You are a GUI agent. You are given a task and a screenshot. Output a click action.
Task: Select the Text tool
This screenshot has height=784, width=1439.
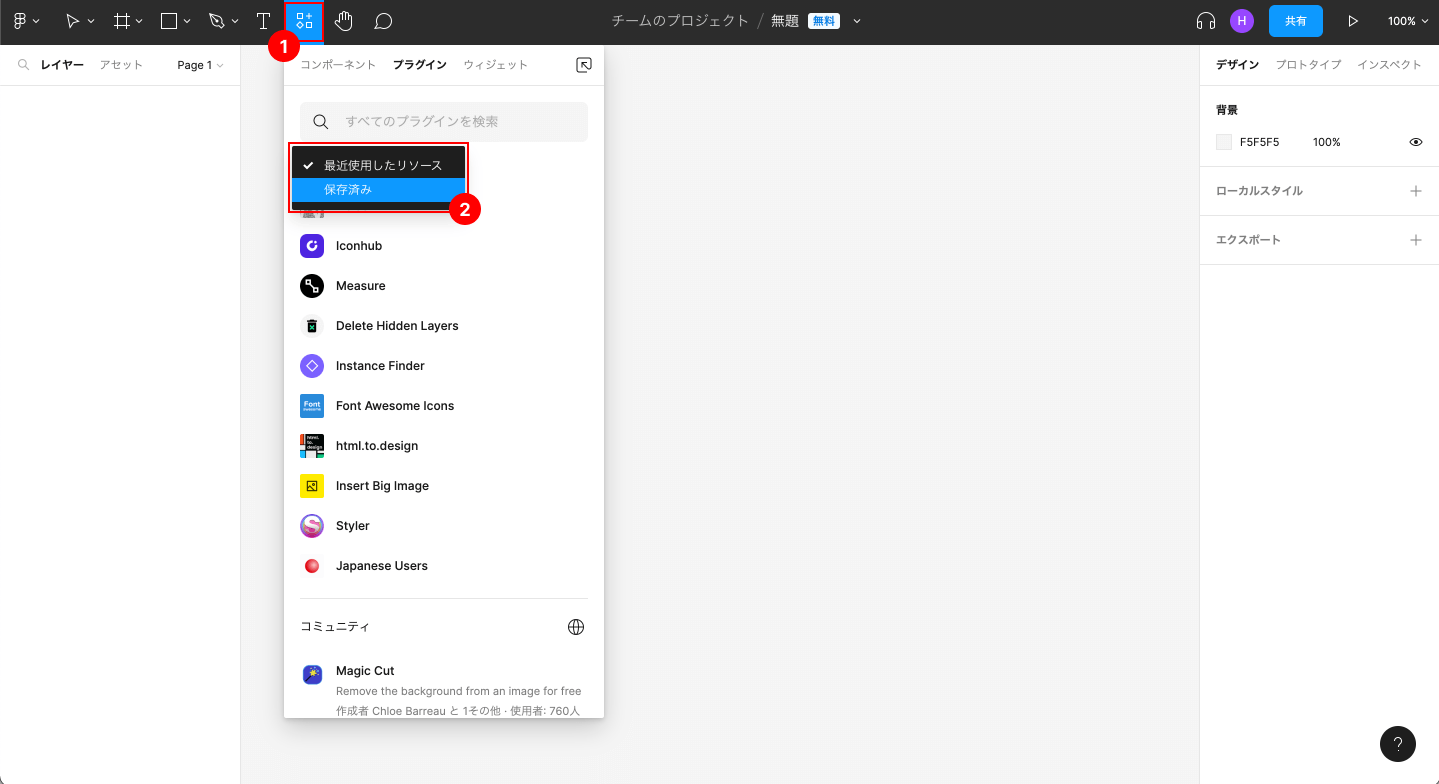[263, 21]
